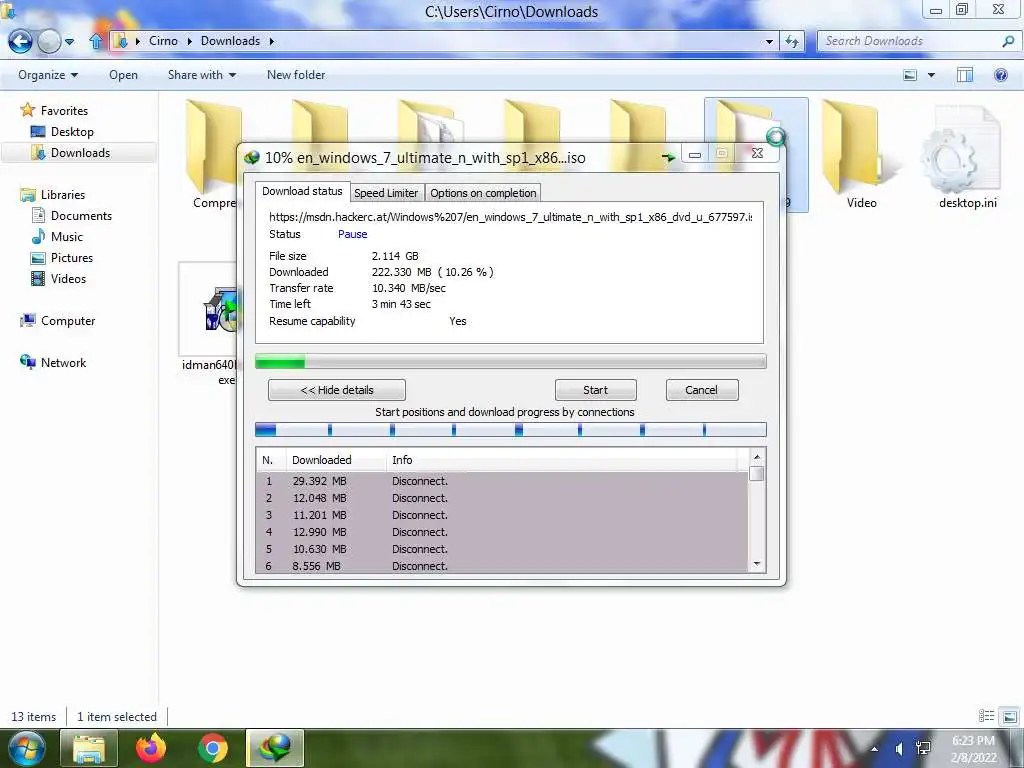Expand the address bar history dropdown
1024x768 pixels.
(769, 42)
